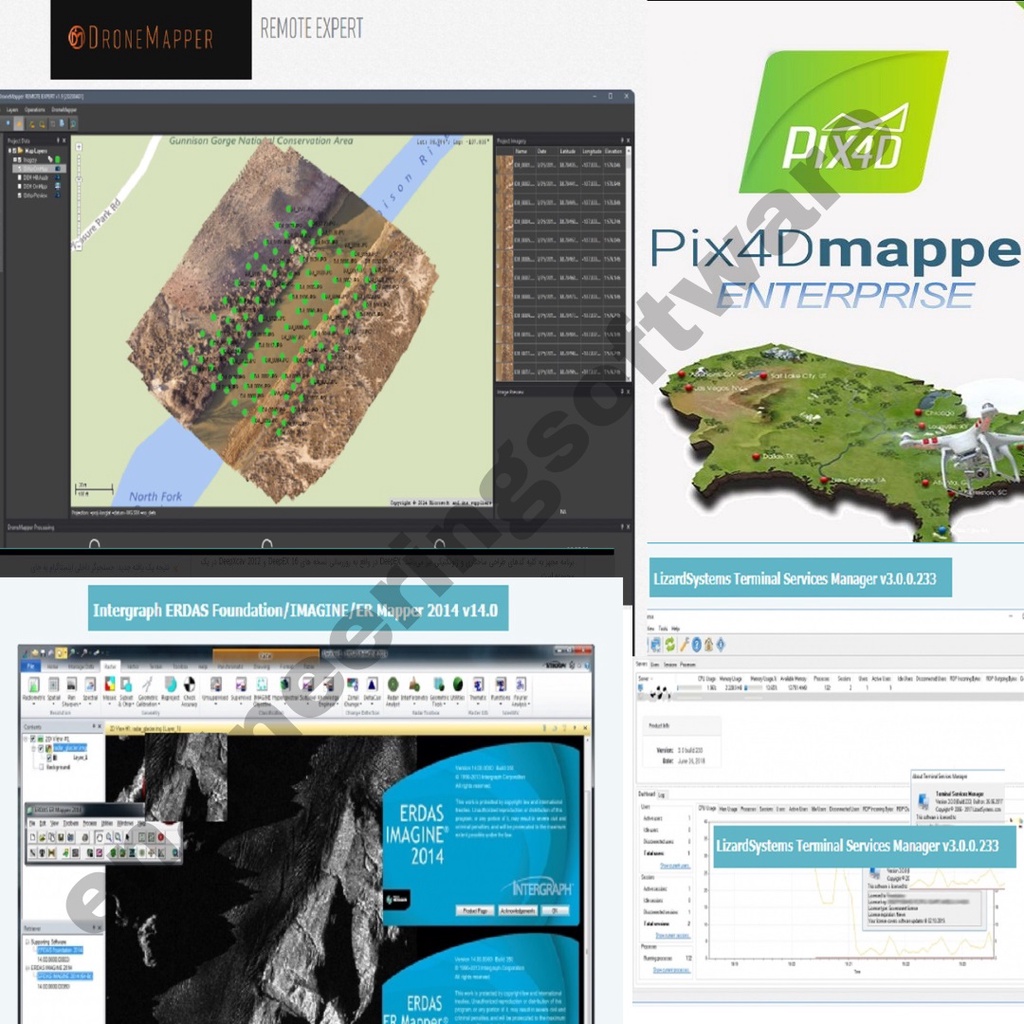
Task: Click the wand settings icon in Terminal Services Manager
Action: [684, 645]
